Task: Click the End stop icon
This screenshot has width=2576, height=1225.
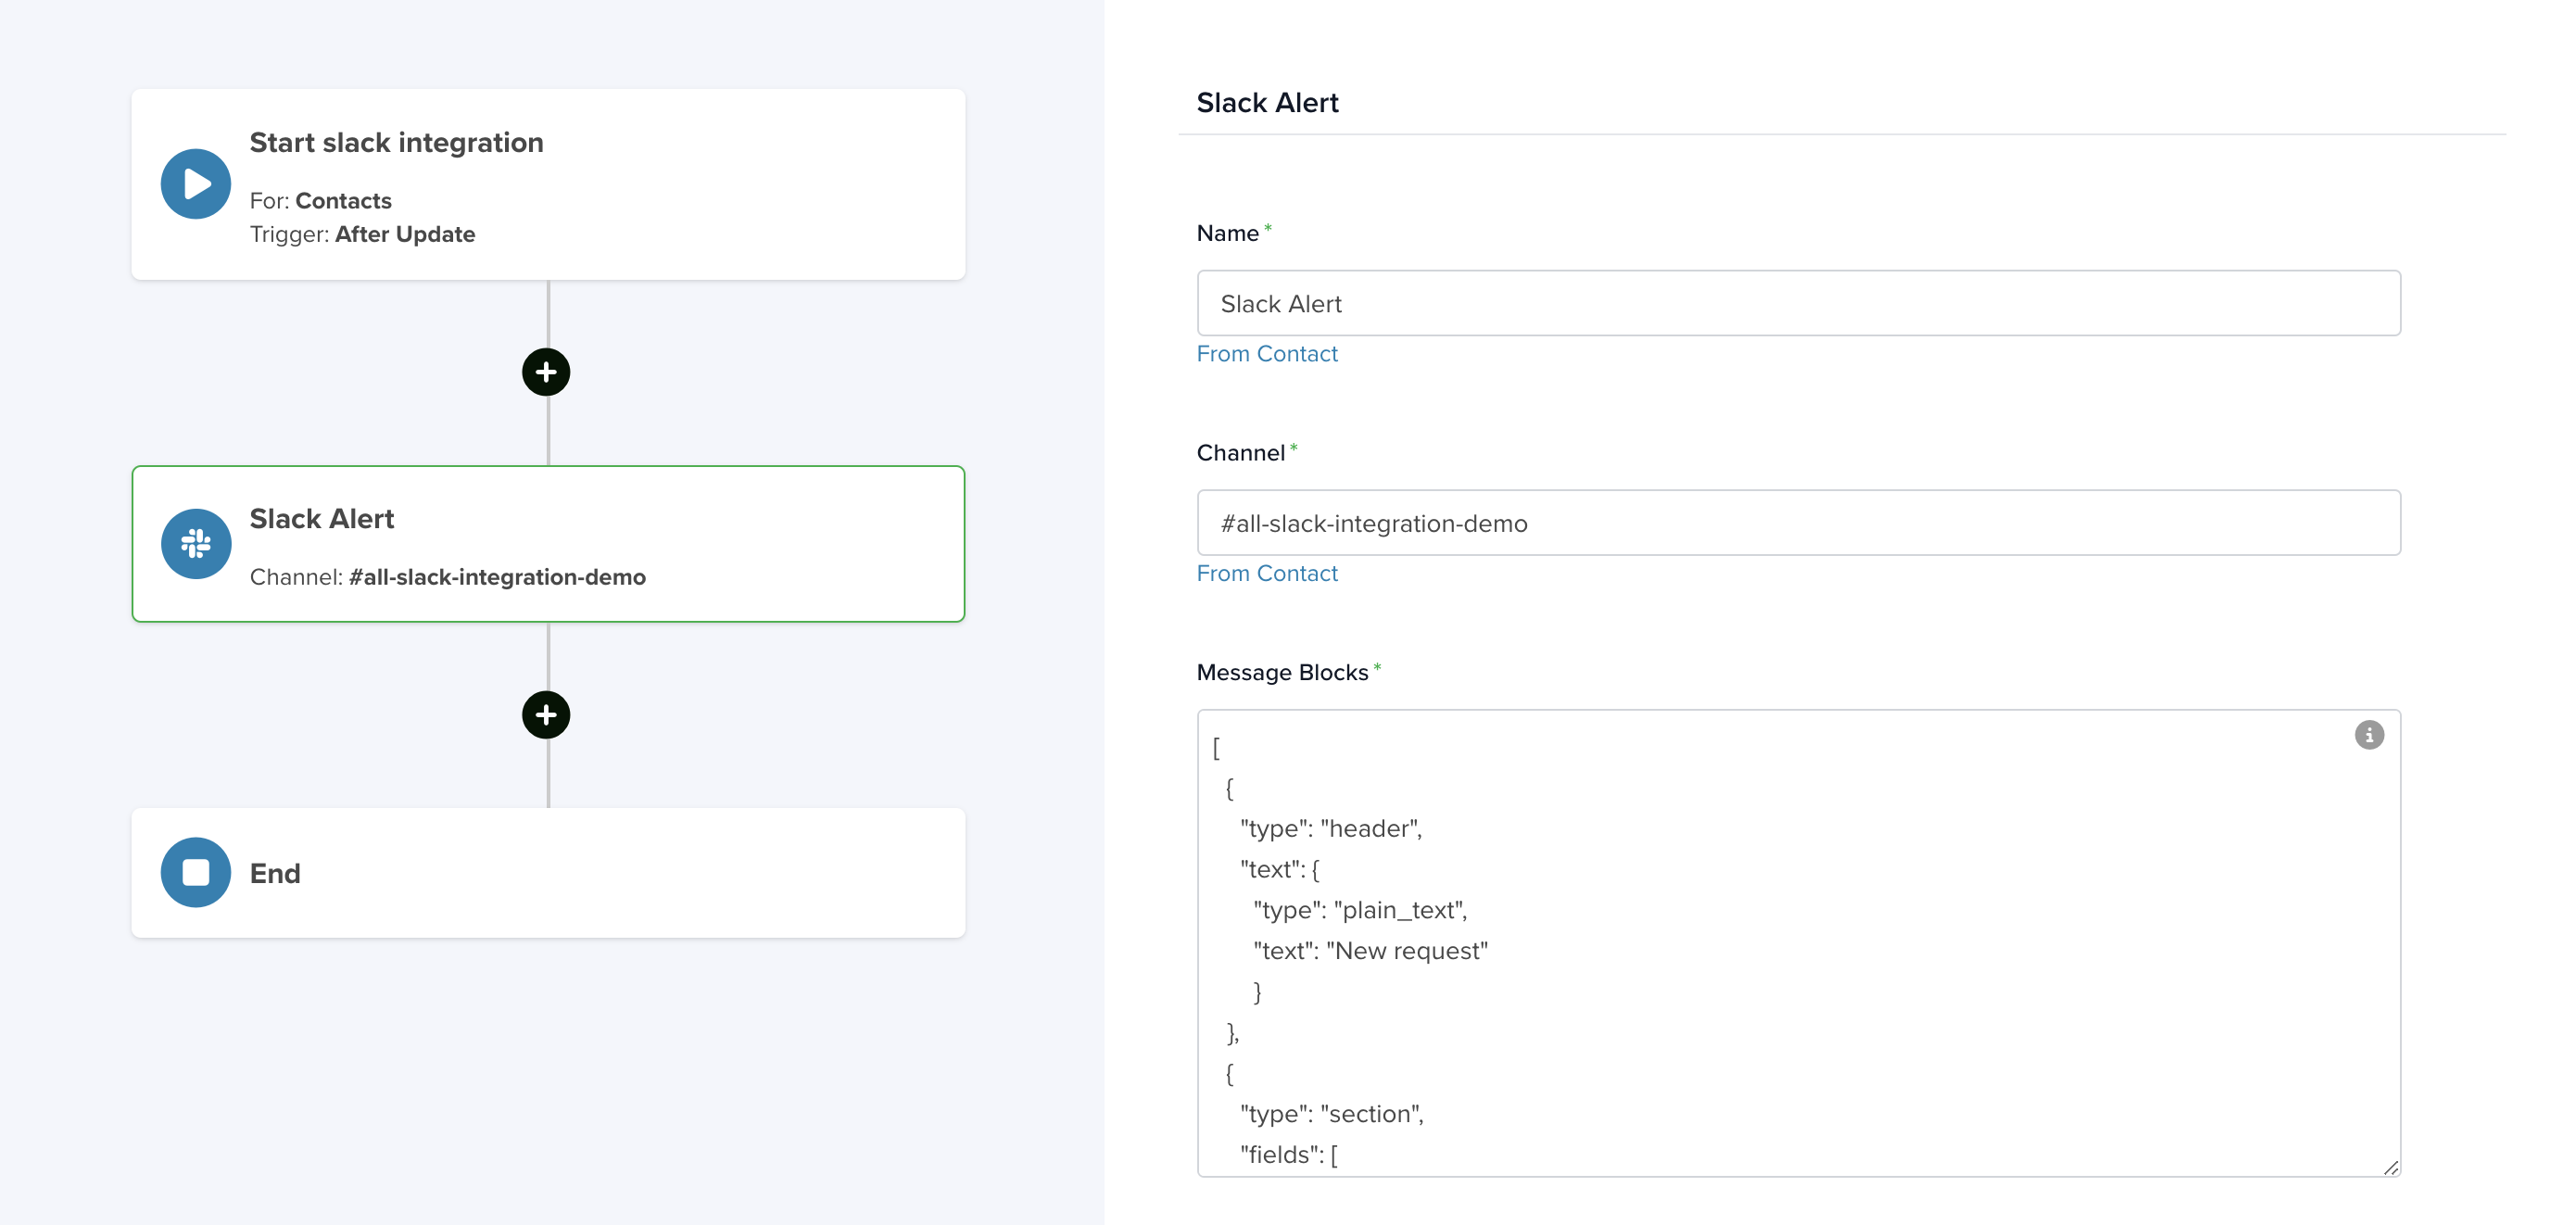Action: click(x=196, y=872)
